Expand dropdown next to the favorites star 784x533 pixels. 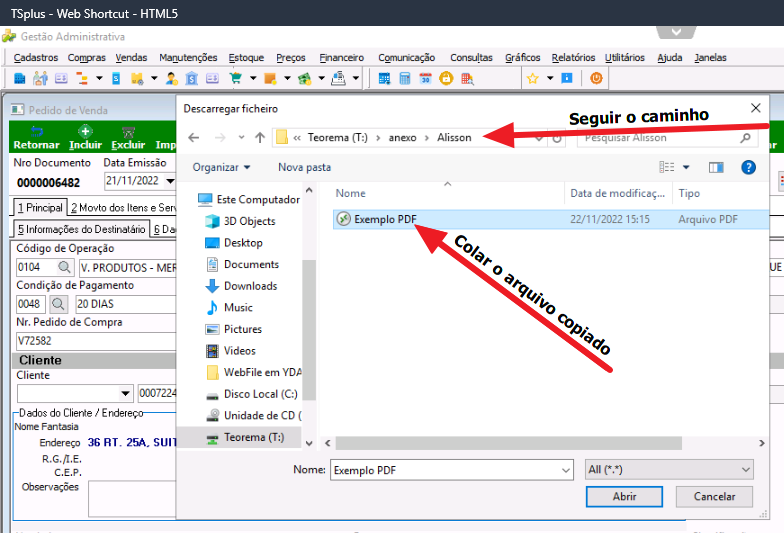pyautogui.click(x=550, y=78)
